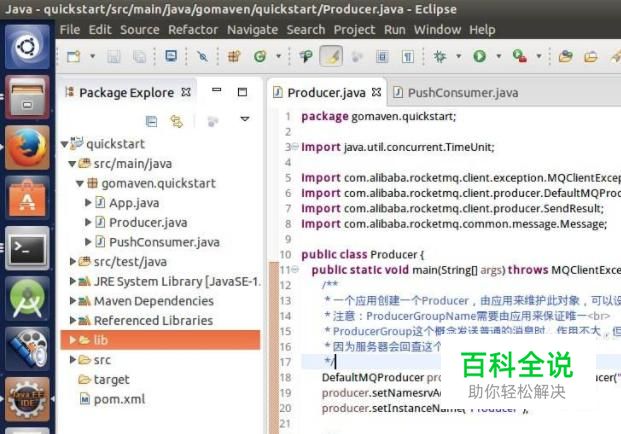Collapse the gomaven.quickstart package

(x=80, y=183)
